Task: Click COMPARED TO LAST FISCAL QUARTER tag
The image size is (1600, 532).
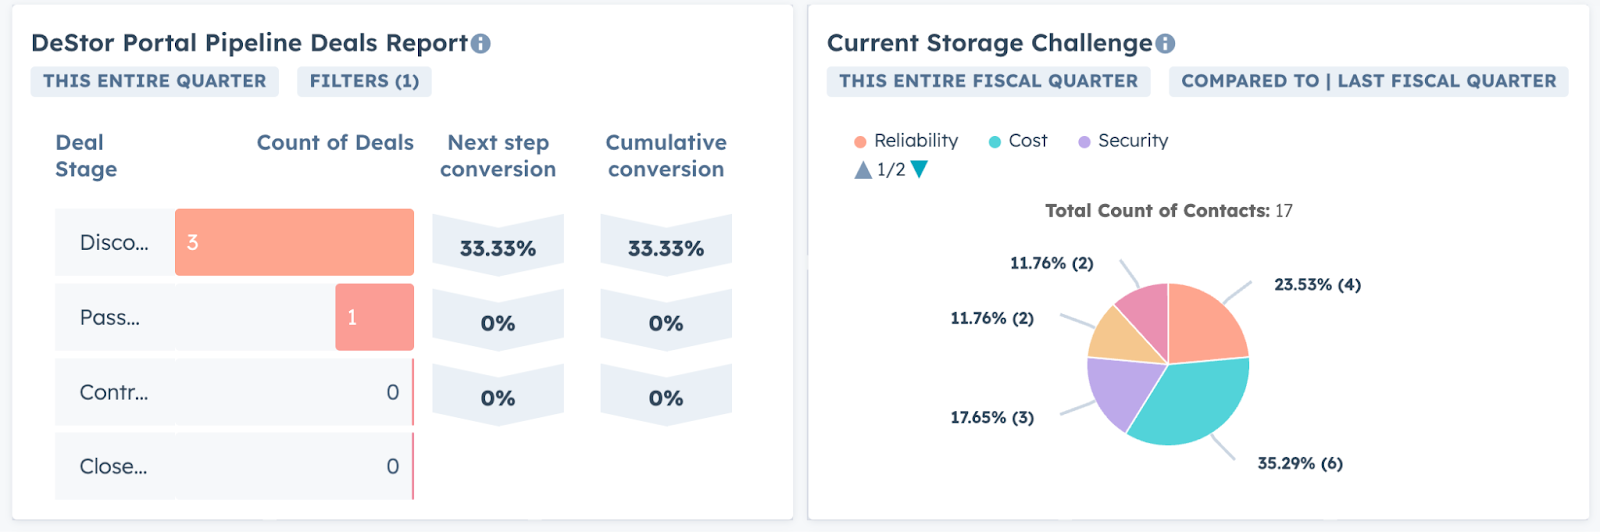Action: [1368, 81]
